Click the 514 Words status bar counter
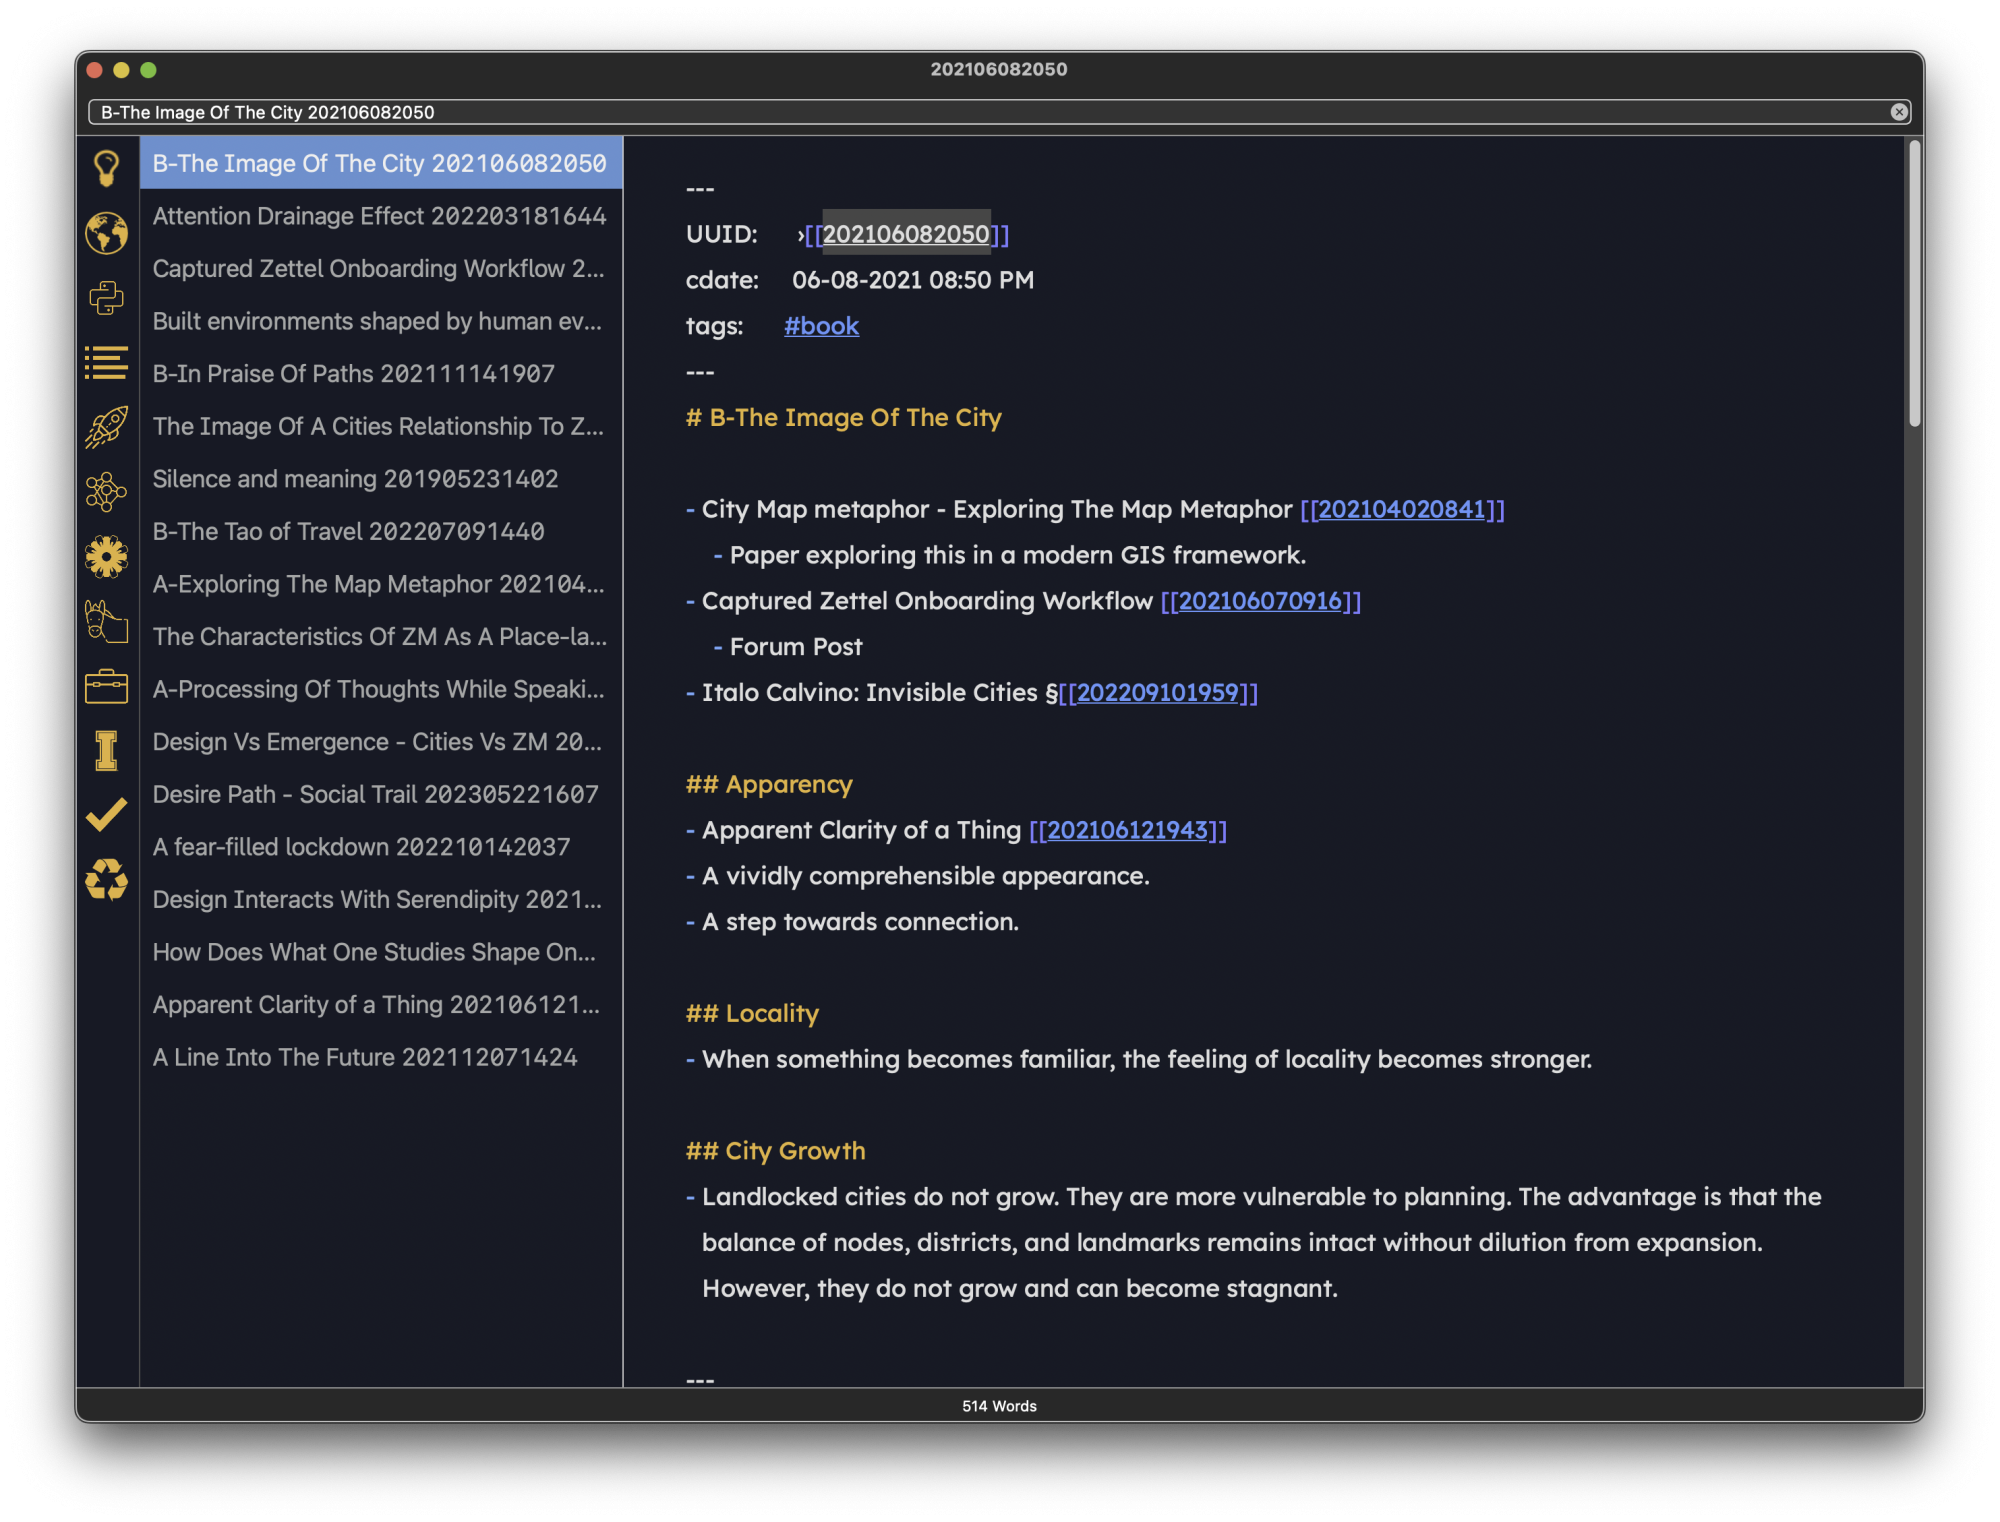Viewport: 2000px width, 1522px height. (999, 1406)
